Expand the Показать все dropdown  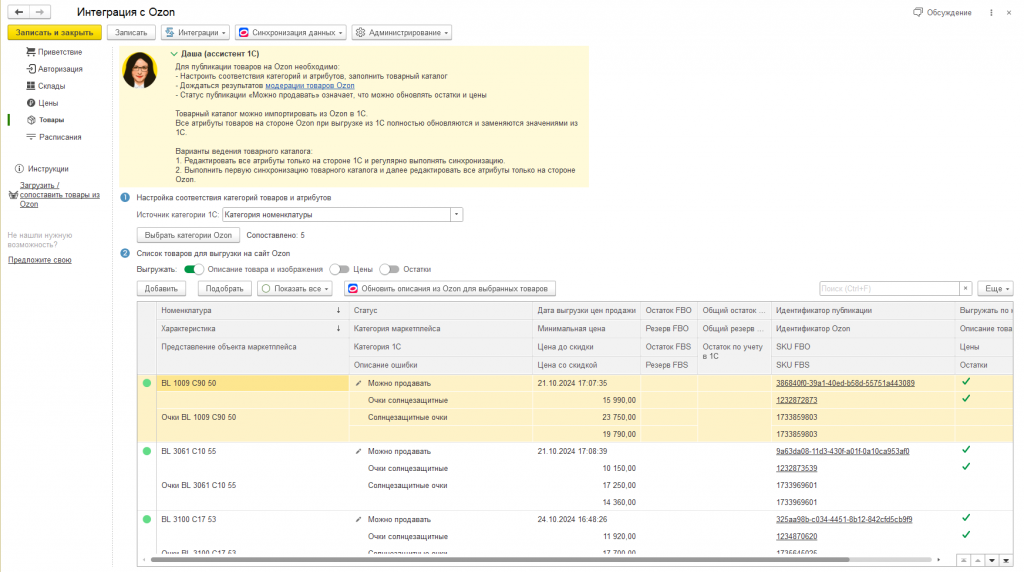coord(295,289)
